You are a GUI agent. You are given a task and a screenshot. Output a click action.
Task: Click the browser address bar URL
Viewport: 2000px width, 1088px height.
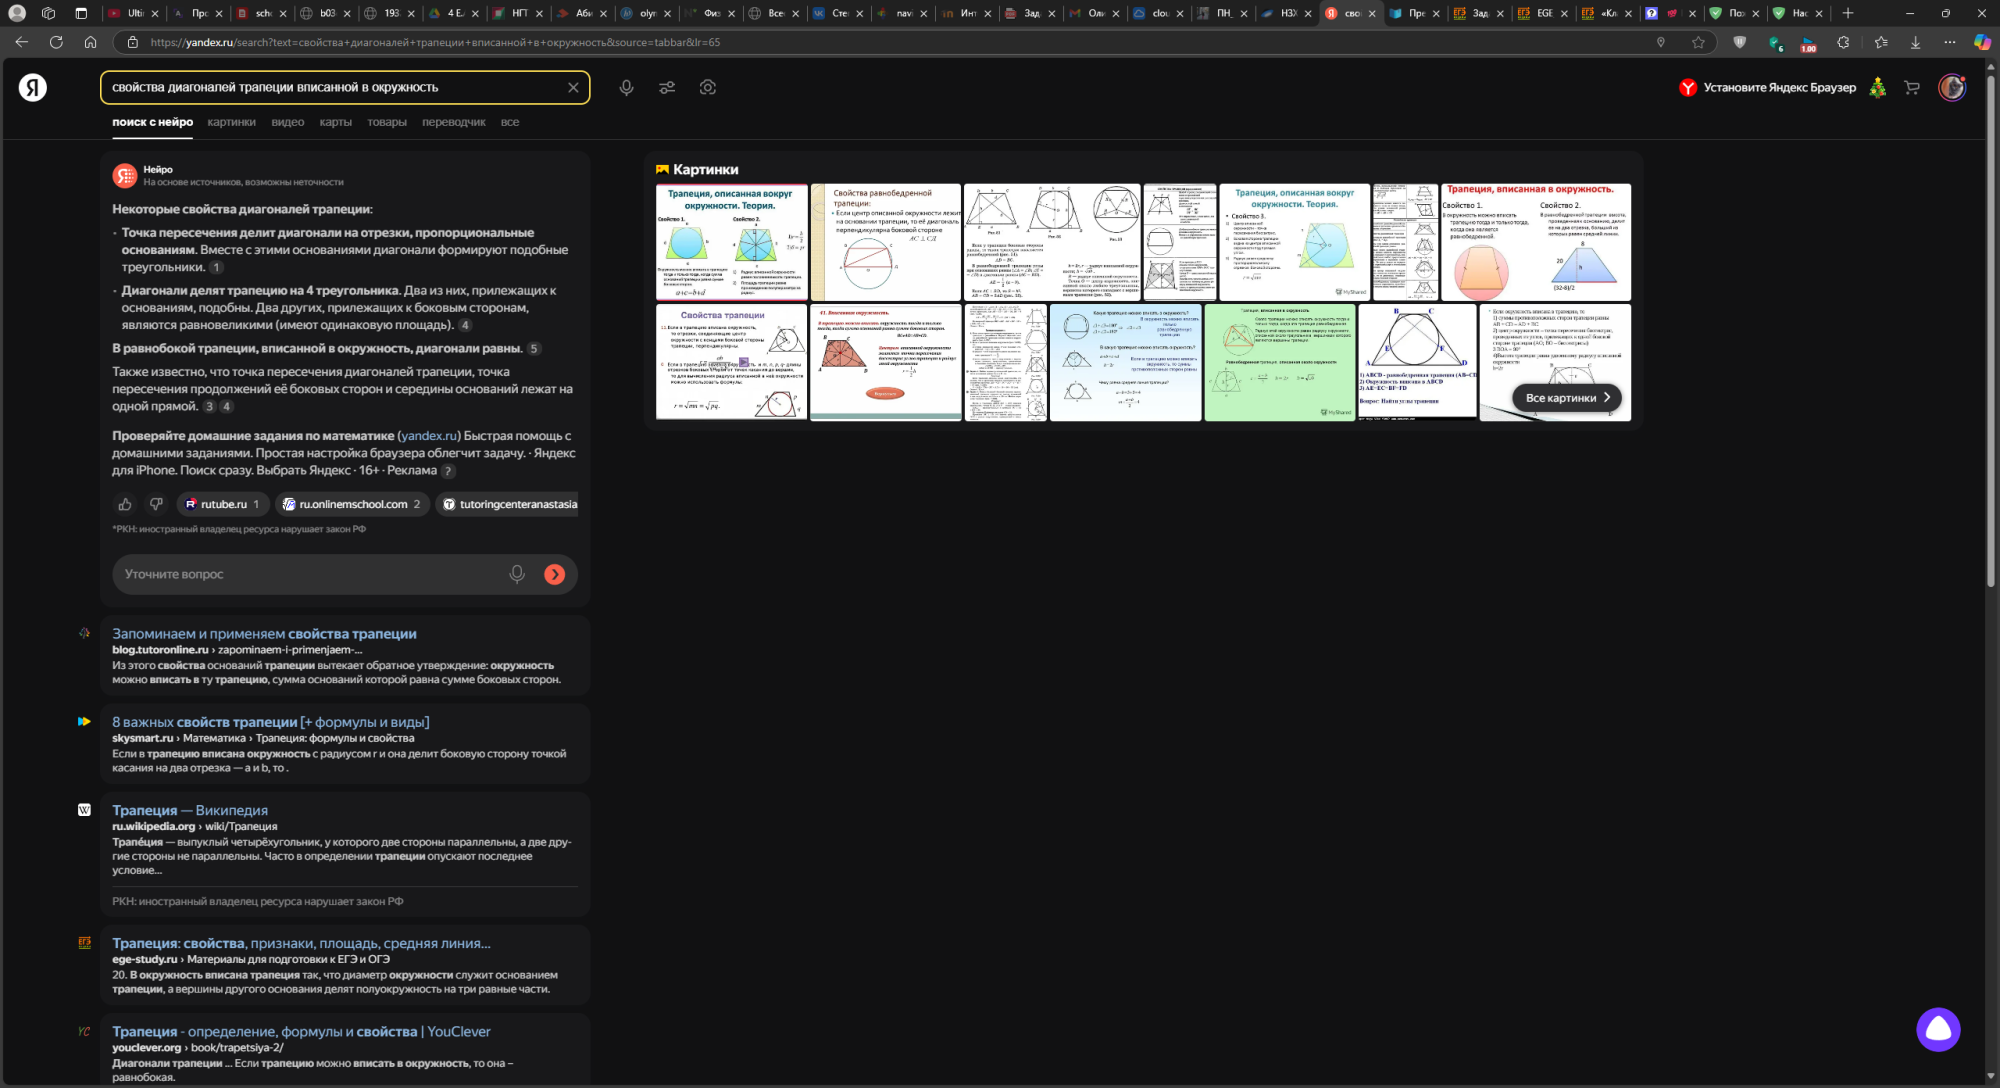(x=435, y=42)
